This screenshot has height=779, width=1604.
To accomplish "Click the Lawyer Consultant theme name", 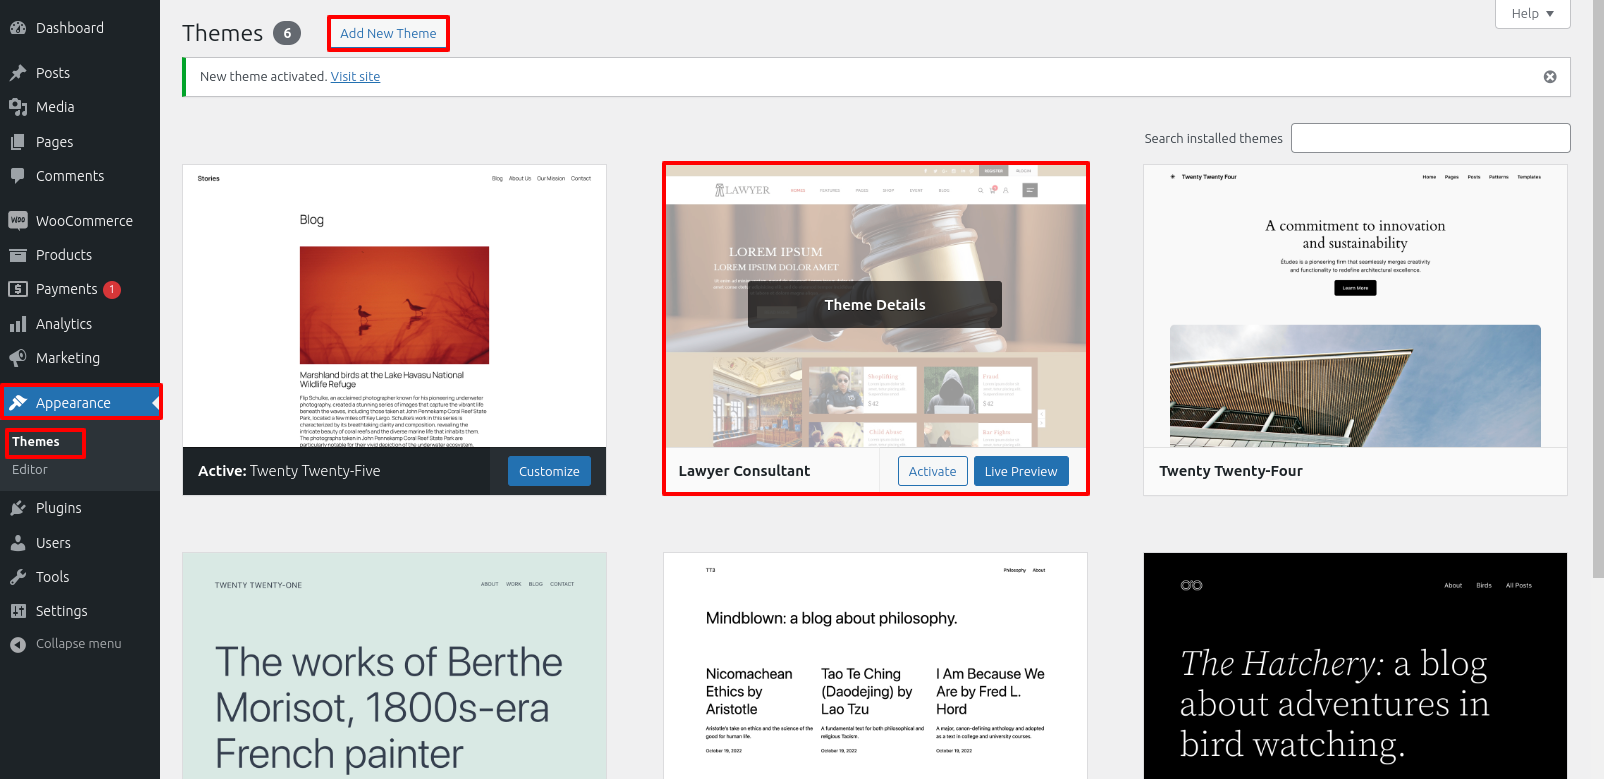I will coord(744,471).
